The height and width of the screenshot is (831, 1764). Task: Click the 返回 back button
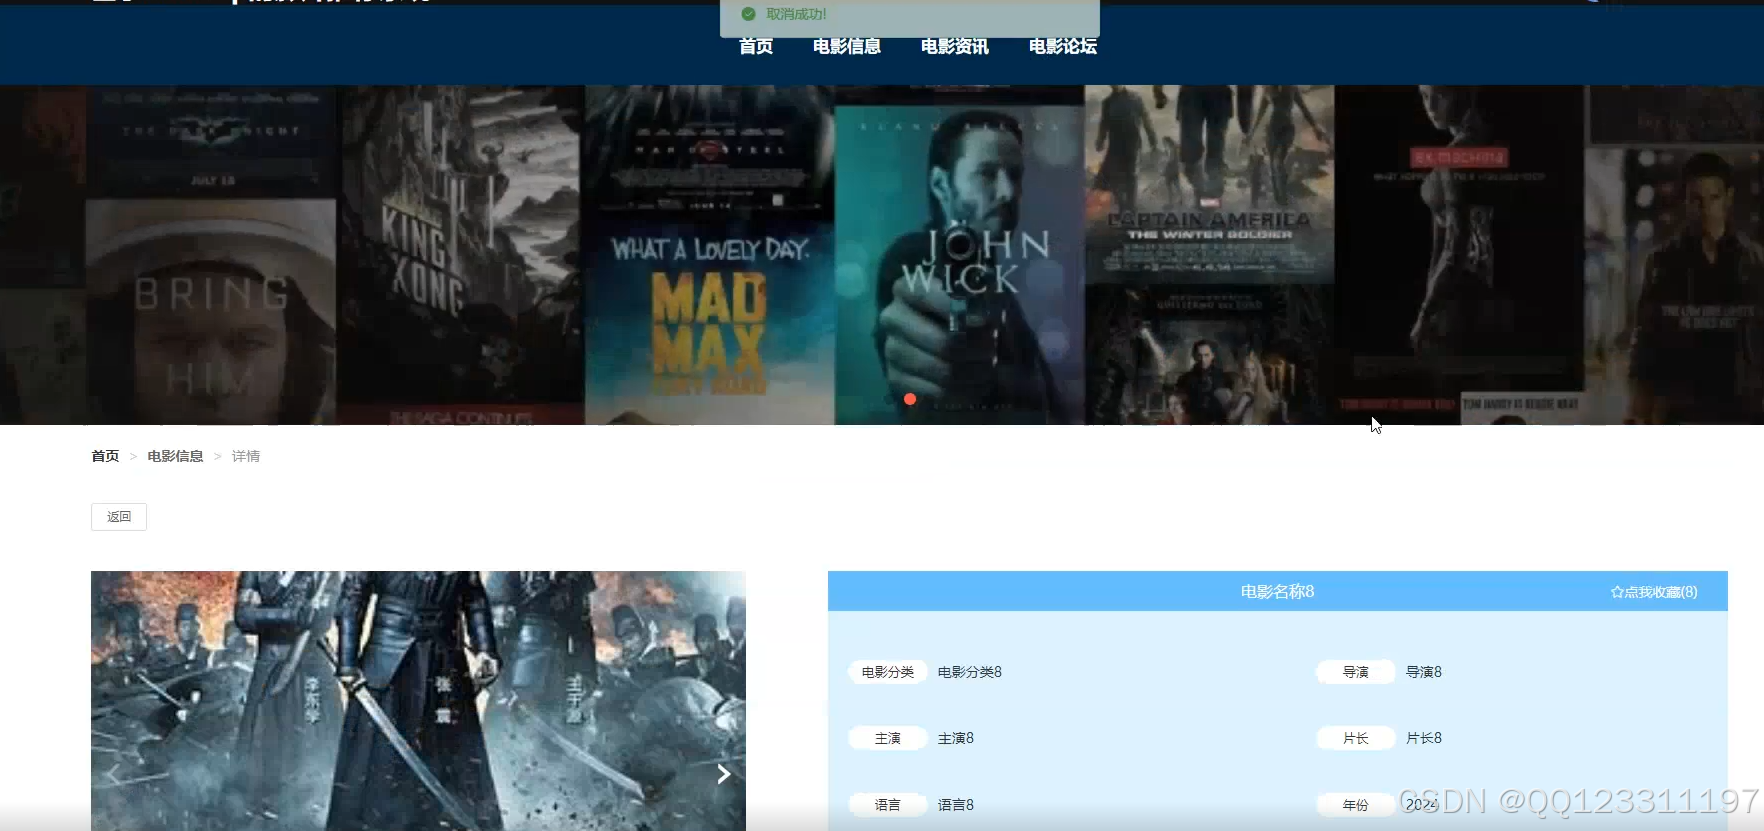point(119,517)
